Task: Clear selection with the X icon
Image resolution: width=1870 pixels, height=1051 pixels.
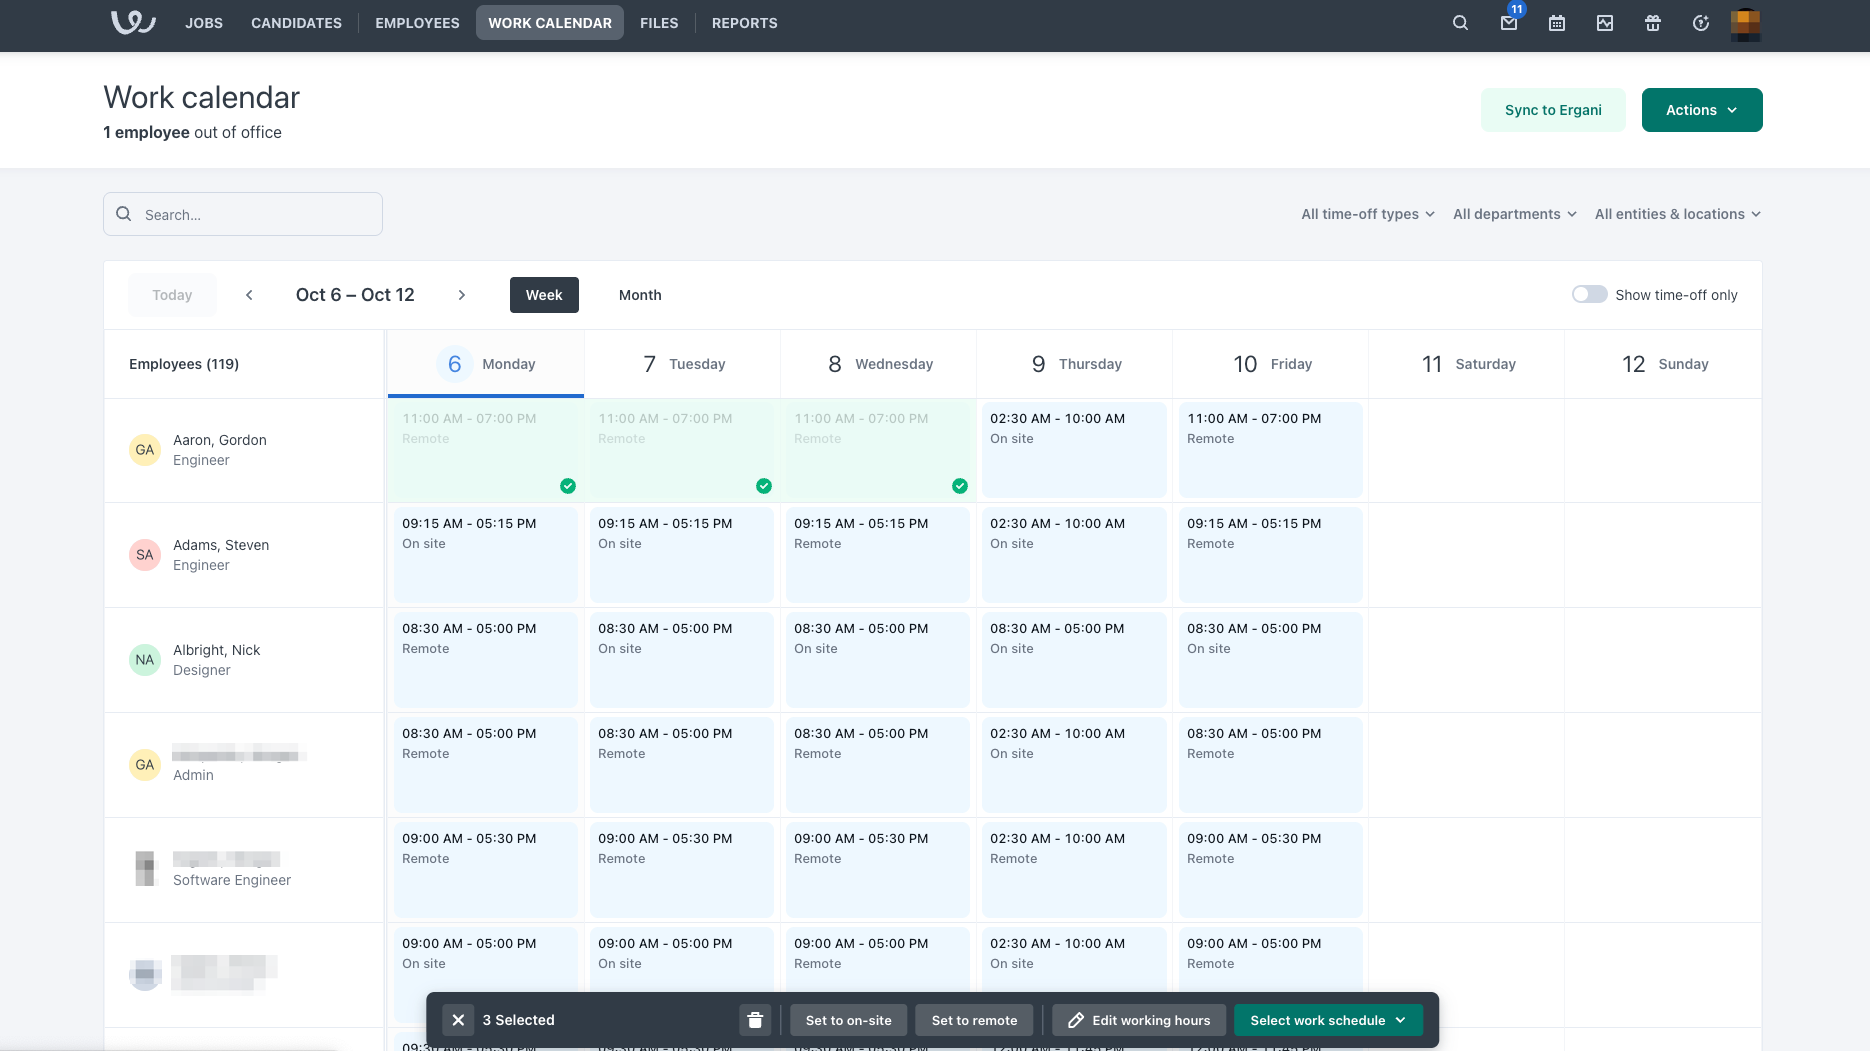Action: (x=458, y=1020)
